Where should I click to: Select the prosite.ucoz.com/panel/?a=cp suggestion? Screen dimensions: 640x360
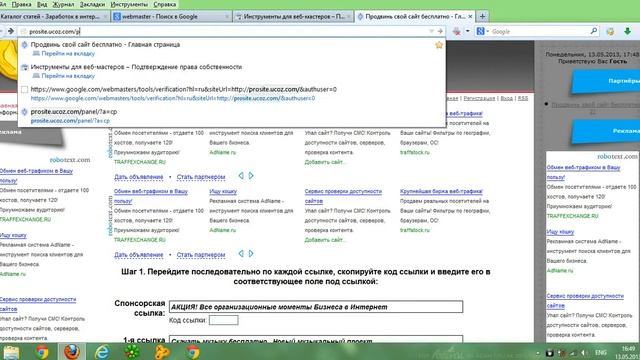pos(231,116)
